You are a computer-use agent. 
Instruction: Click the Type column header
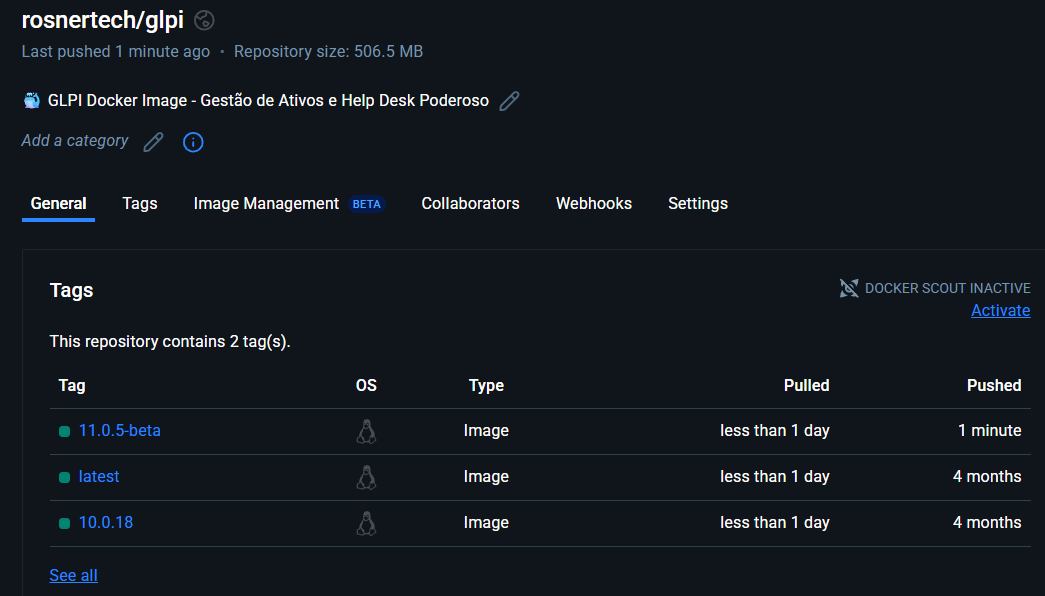(487, 385)
